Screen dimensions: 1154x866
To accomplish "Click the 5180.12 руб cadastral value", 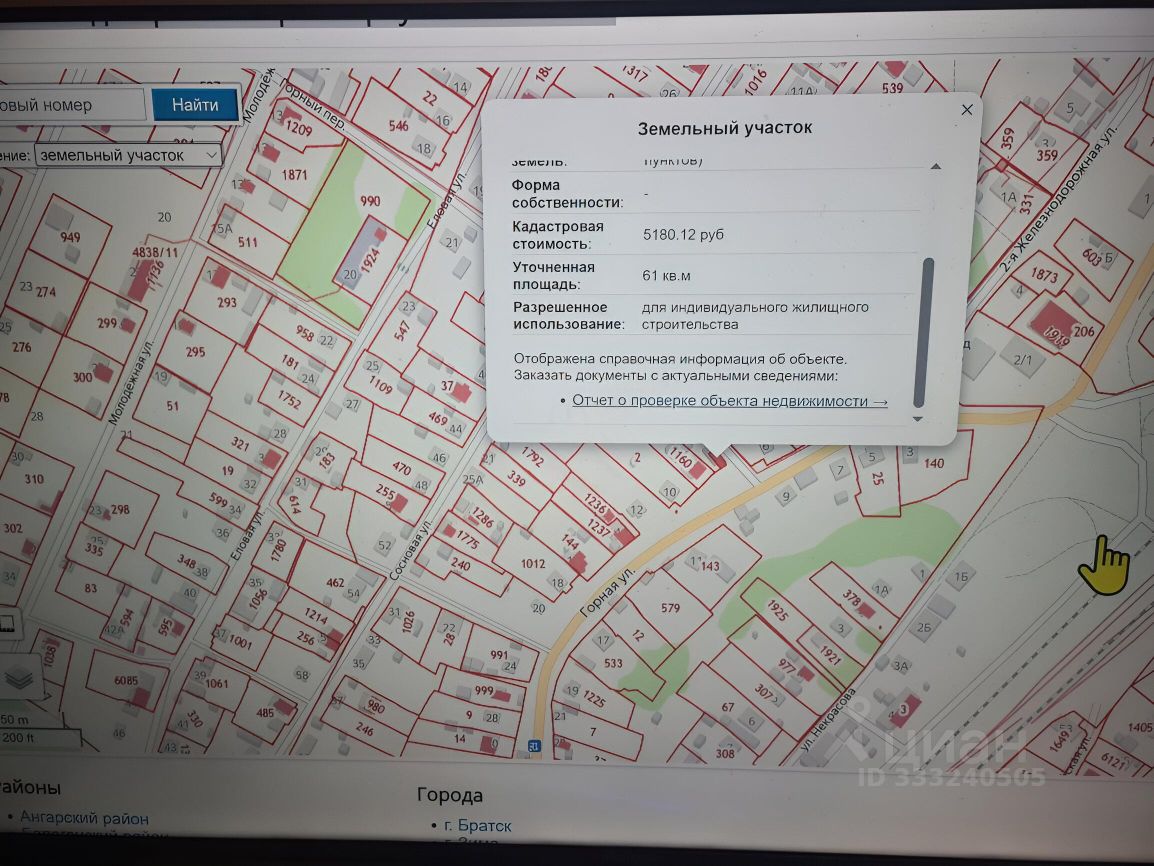I will click(x=683, y=235).
